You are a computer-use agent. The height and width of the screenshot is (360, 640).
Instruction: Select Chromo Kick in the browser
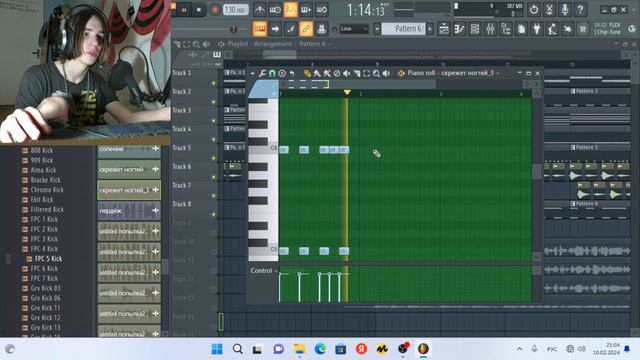point(47,190)
